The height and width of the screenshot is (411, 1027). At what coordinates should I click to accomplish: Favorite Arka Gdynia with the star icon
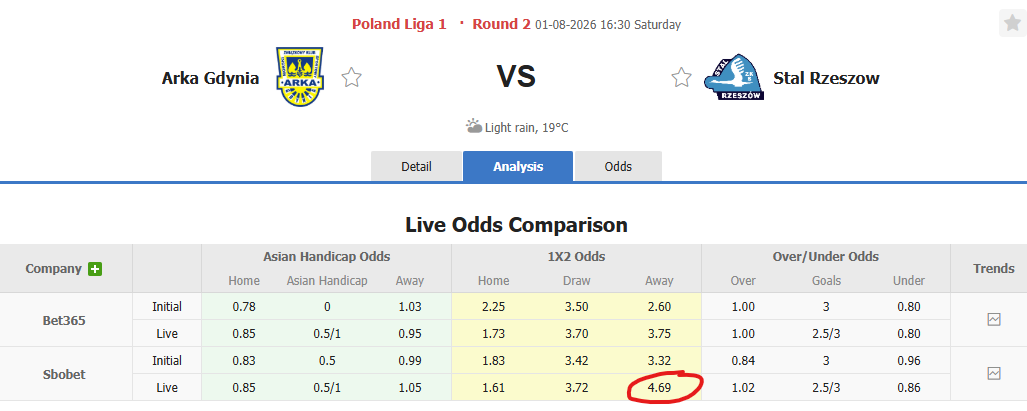click(352, 78)
